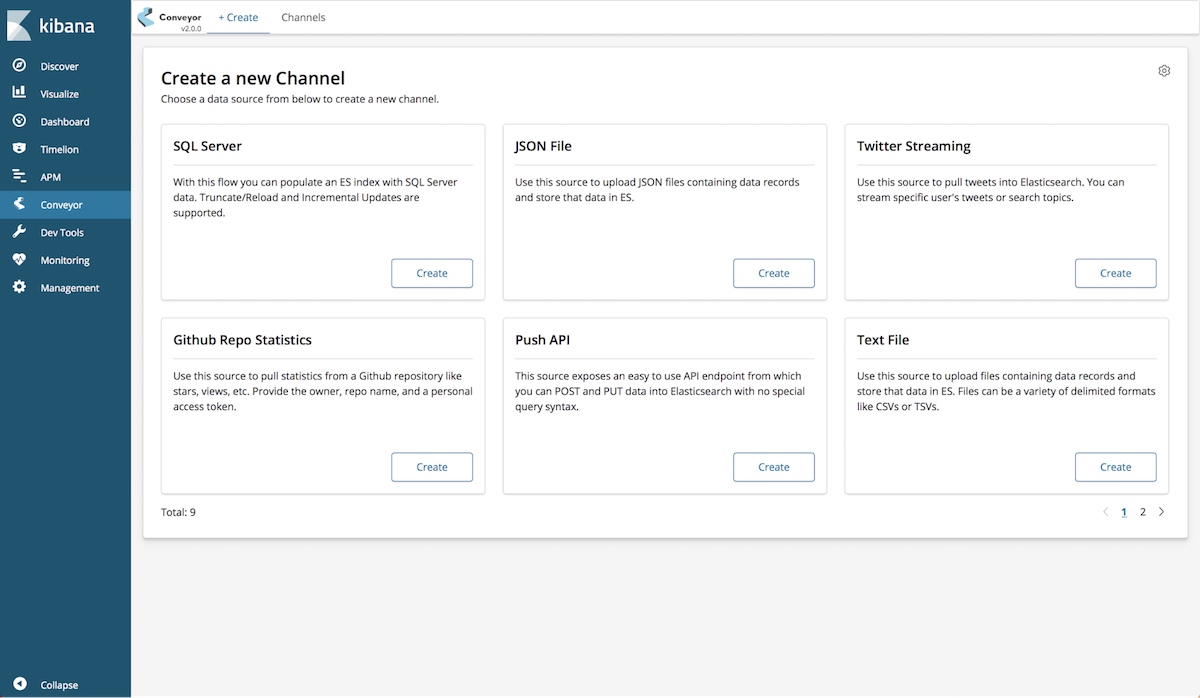This screenshot has width=1200, height=698.
Task: Open Dashboard via its gauge icon
Action: tap(19, 121)
